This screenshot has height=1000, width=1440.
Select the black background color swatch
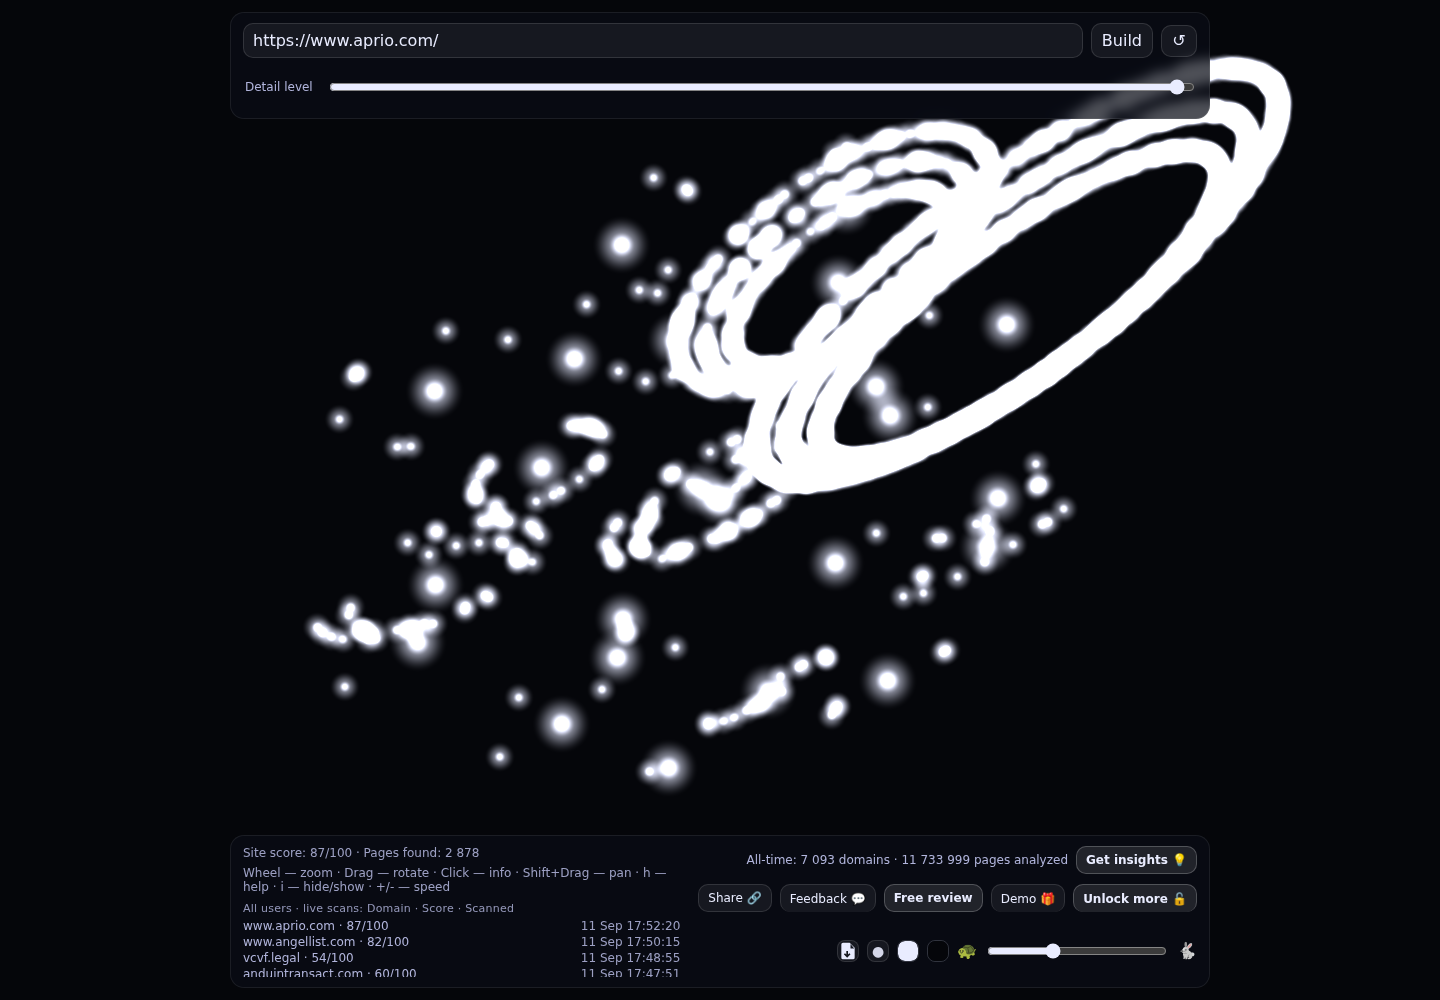click(938, 951)
